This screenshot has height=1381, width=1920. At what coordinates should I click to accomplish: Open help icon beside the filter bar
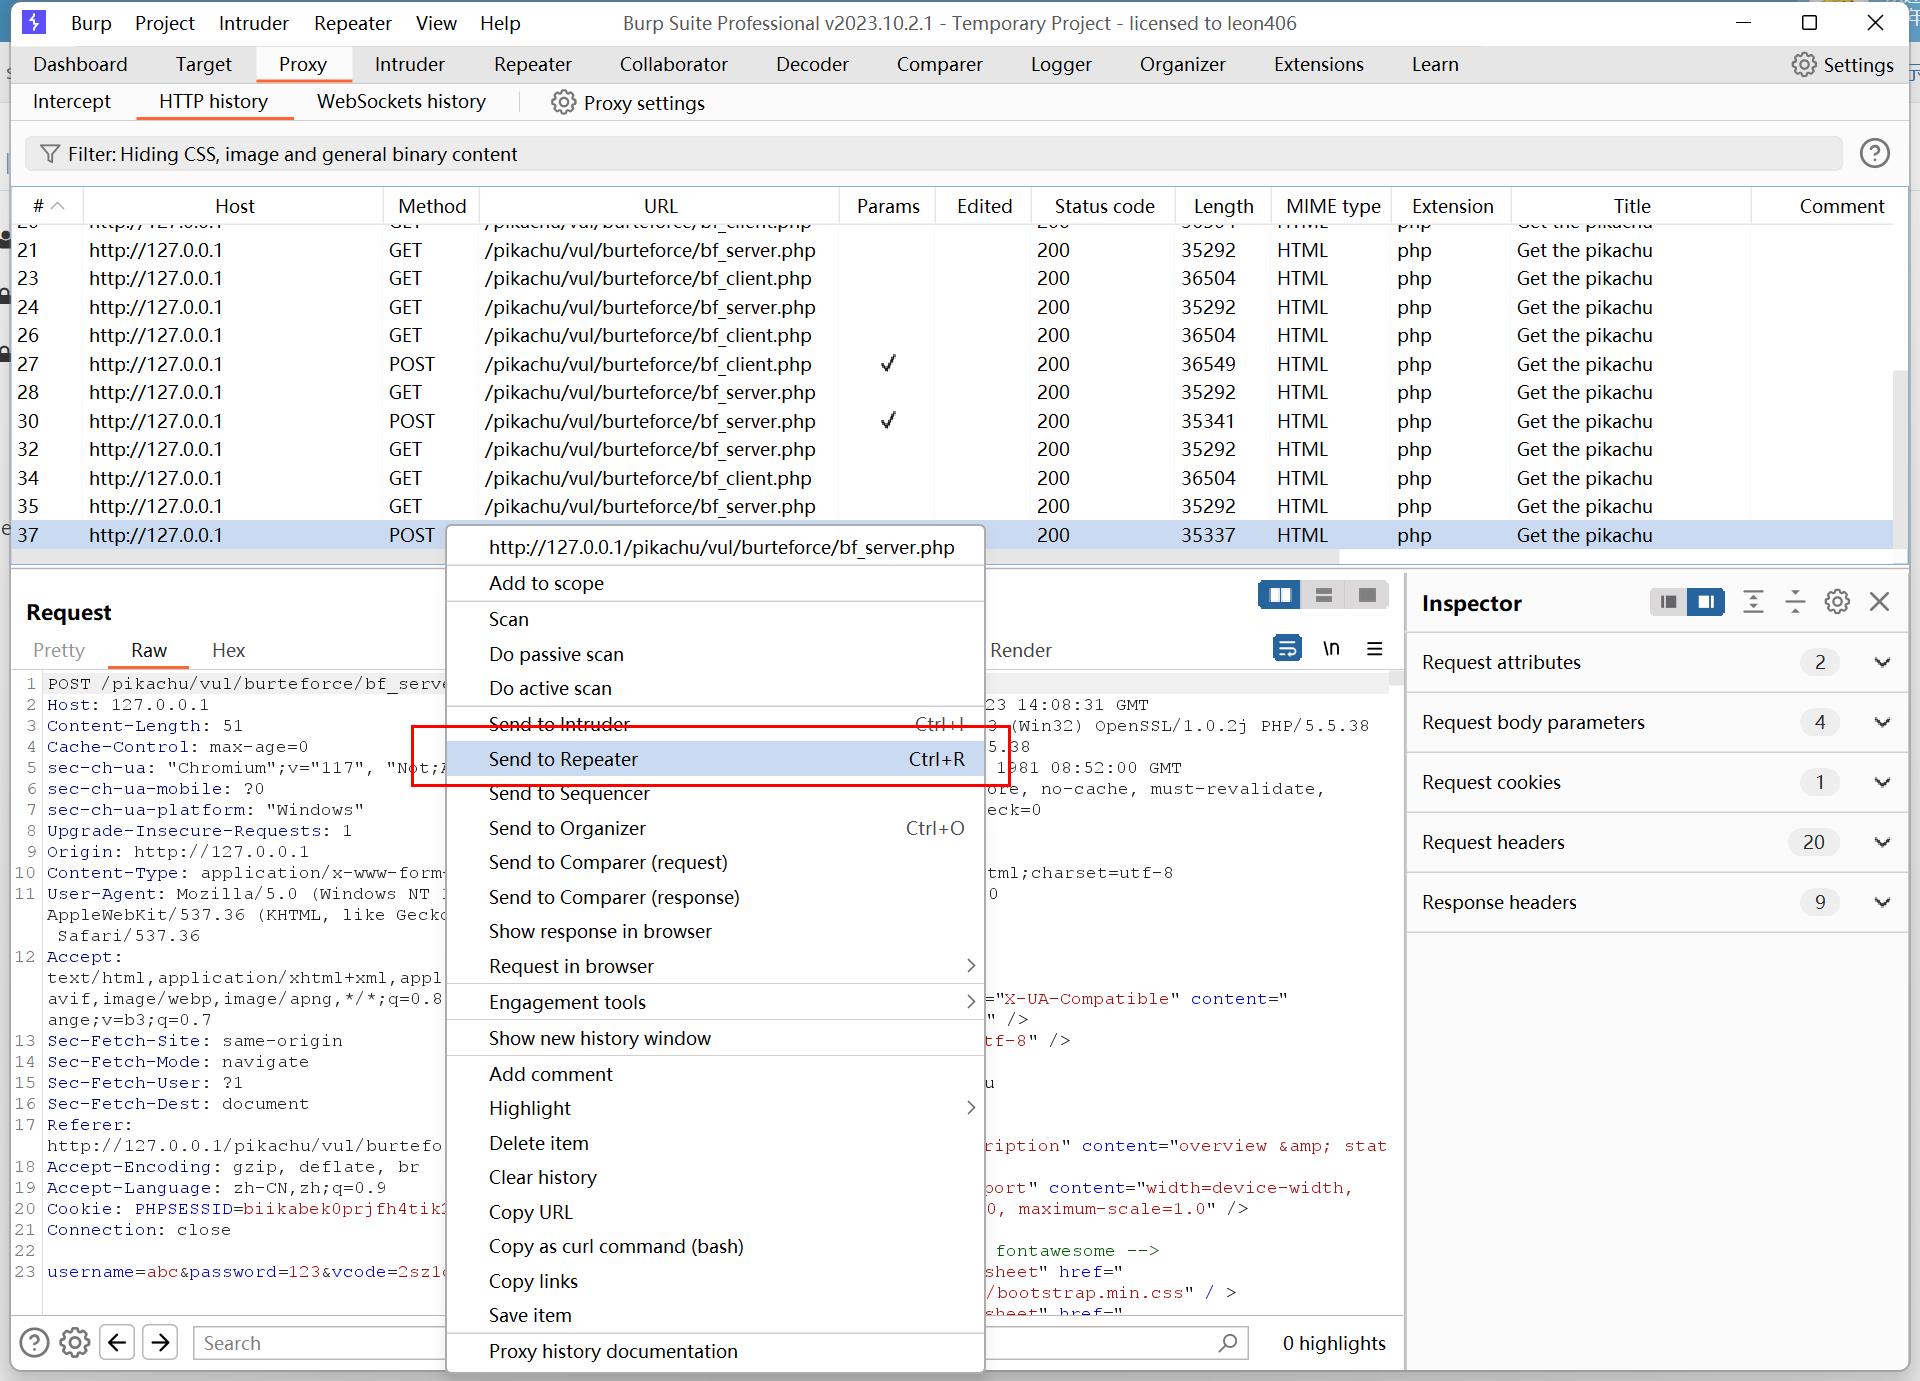pyautogui.click(x=1874, y=153)
